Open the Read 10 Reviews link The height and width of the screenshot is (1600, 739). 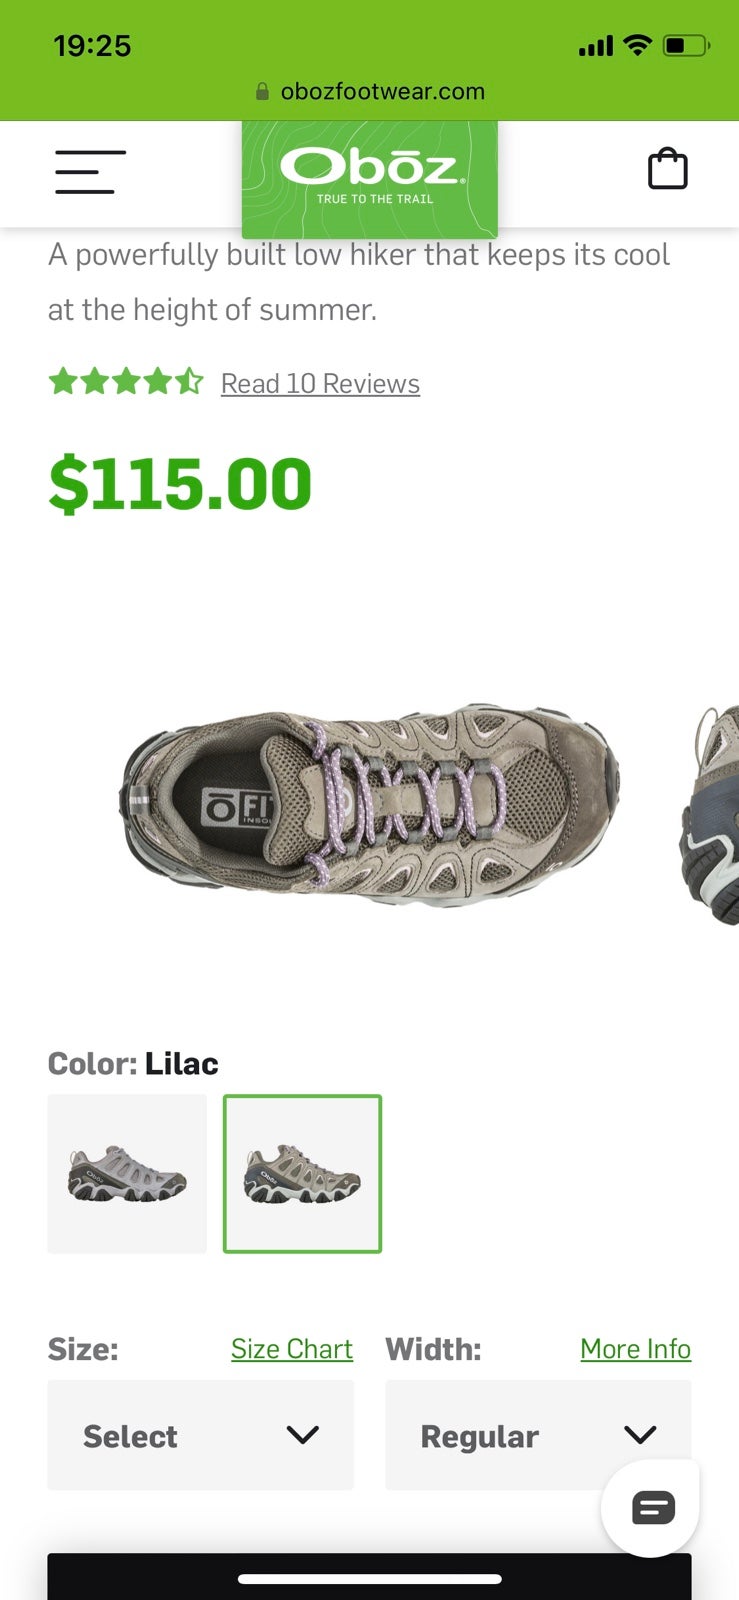click(x=320, y=384)
